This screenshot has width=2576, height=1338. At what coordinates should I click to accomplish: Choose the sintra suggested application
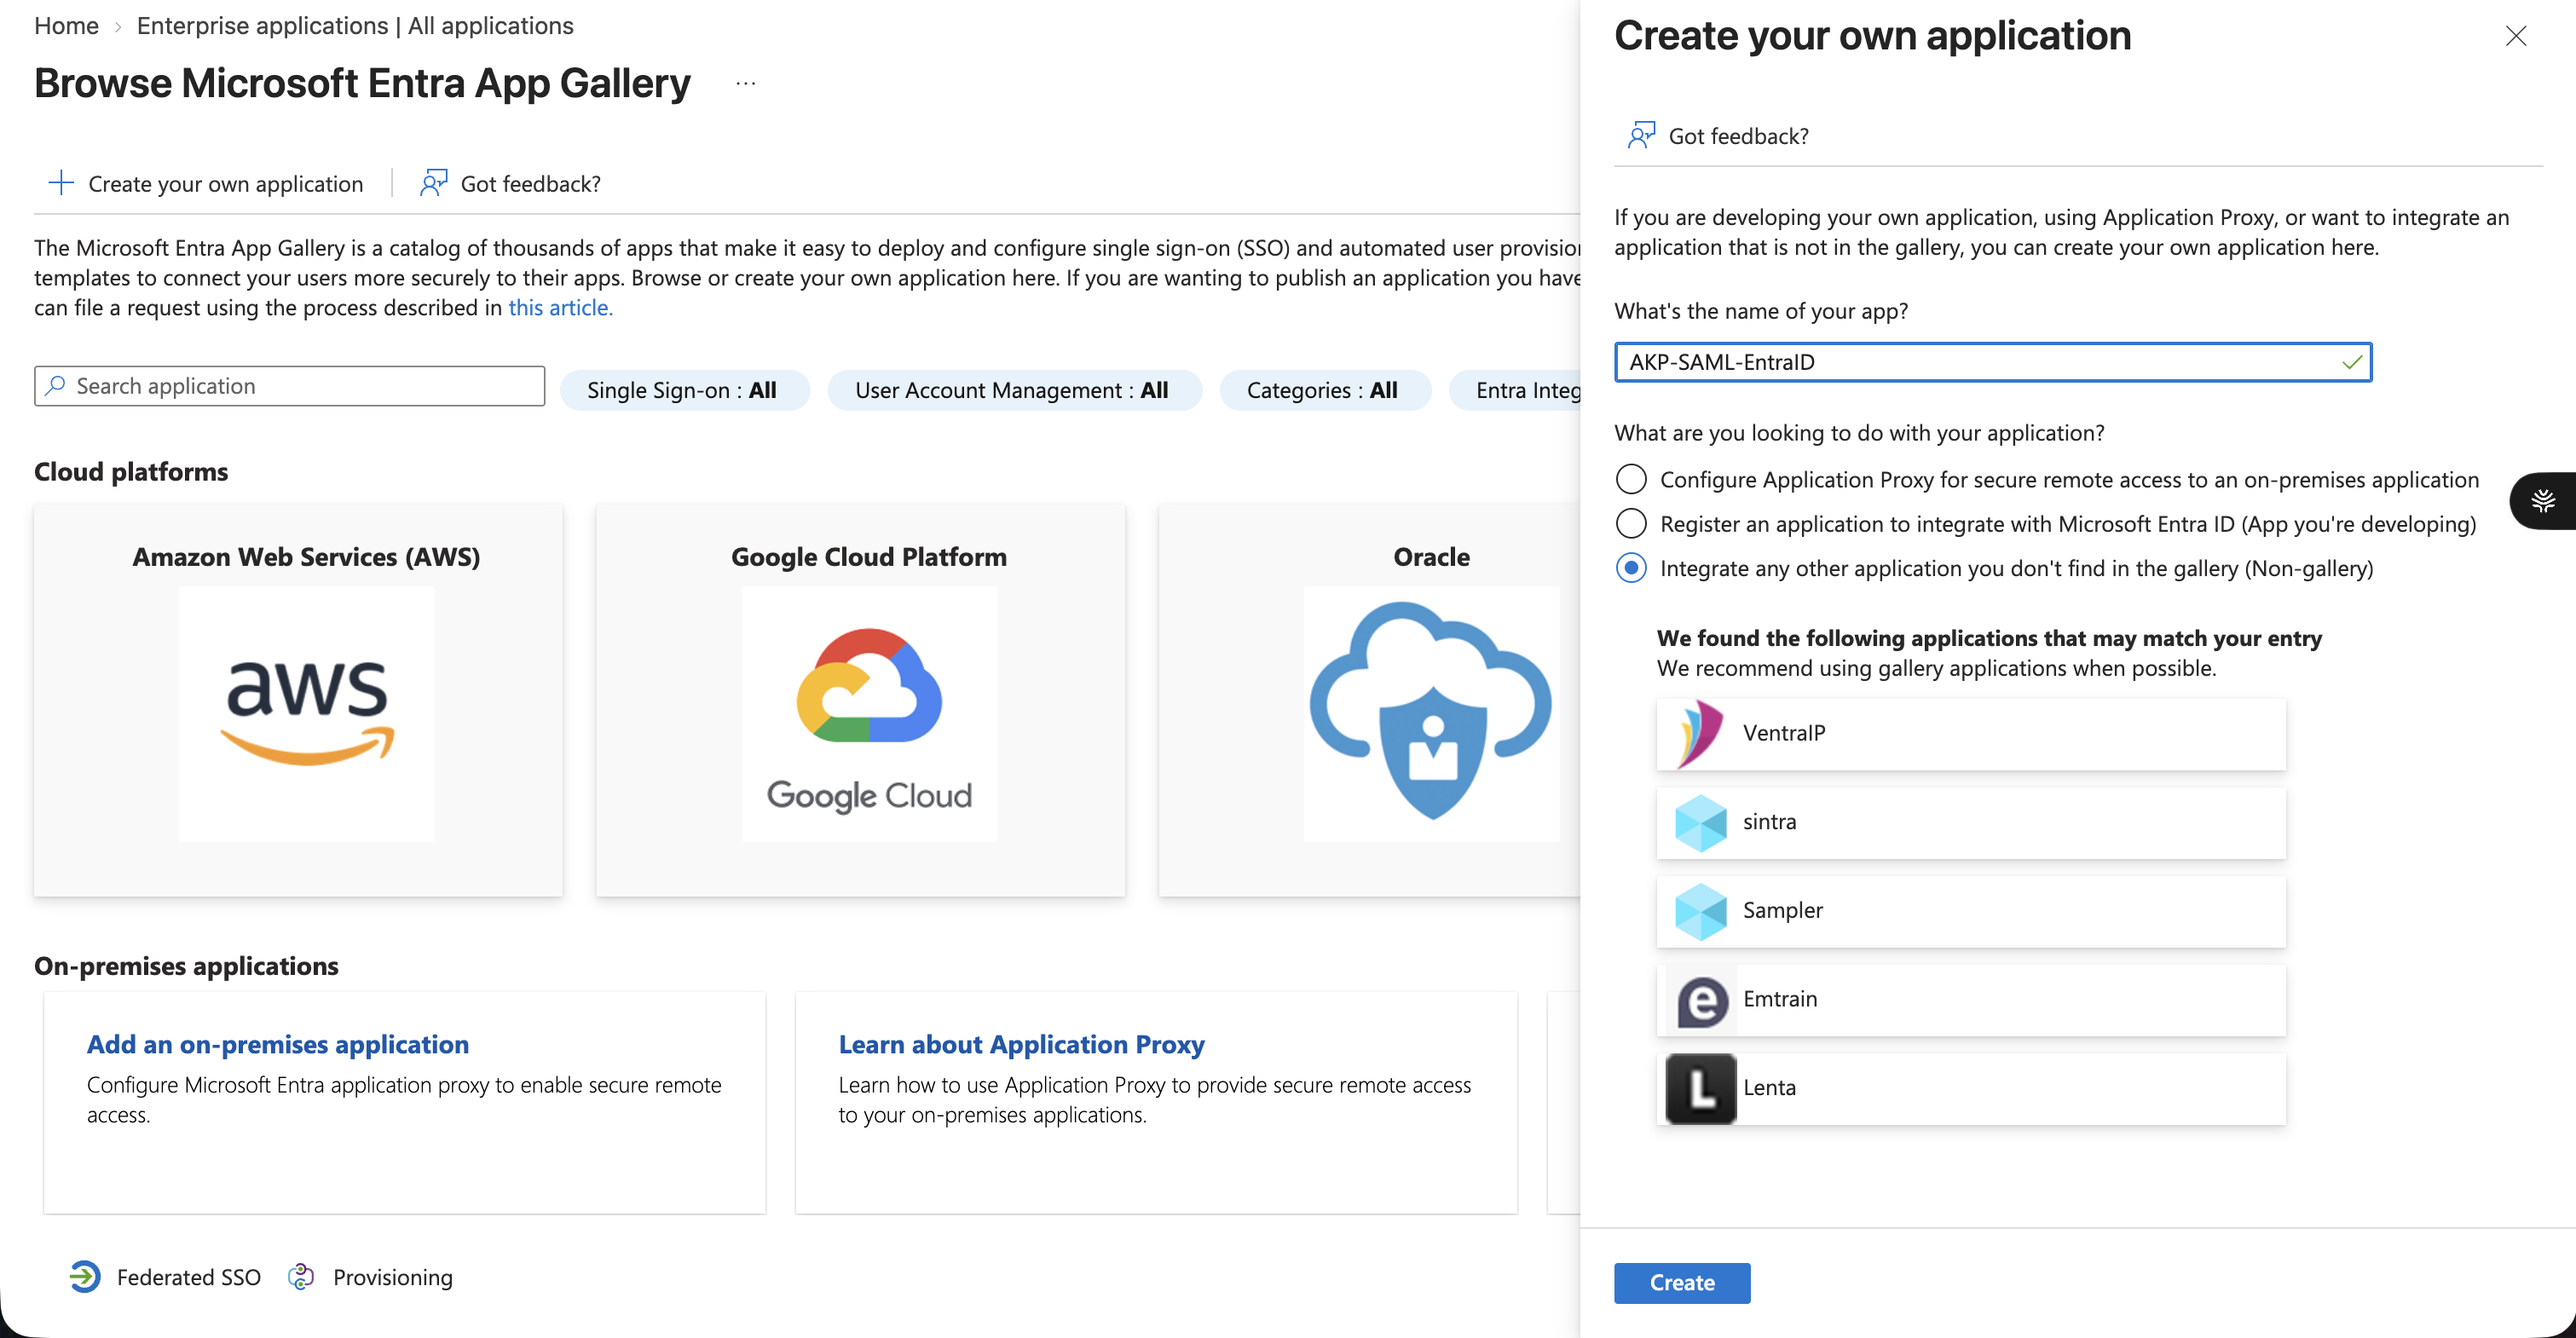[1971, 823]
